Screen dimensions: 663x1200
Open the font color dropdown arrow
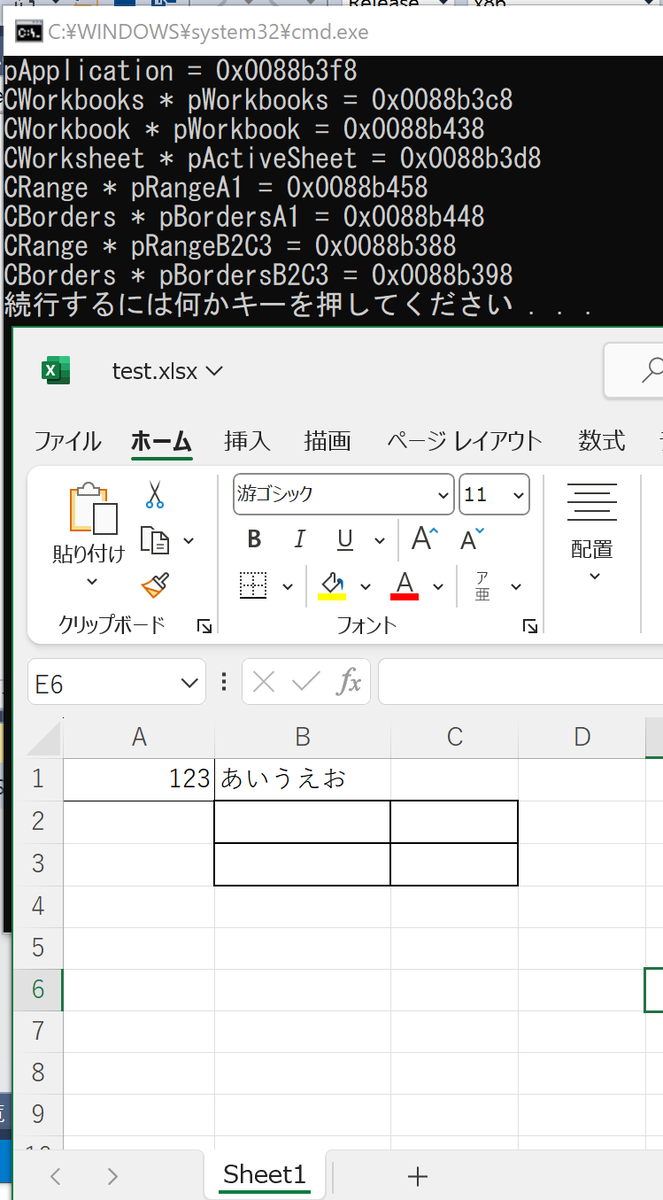437,587
